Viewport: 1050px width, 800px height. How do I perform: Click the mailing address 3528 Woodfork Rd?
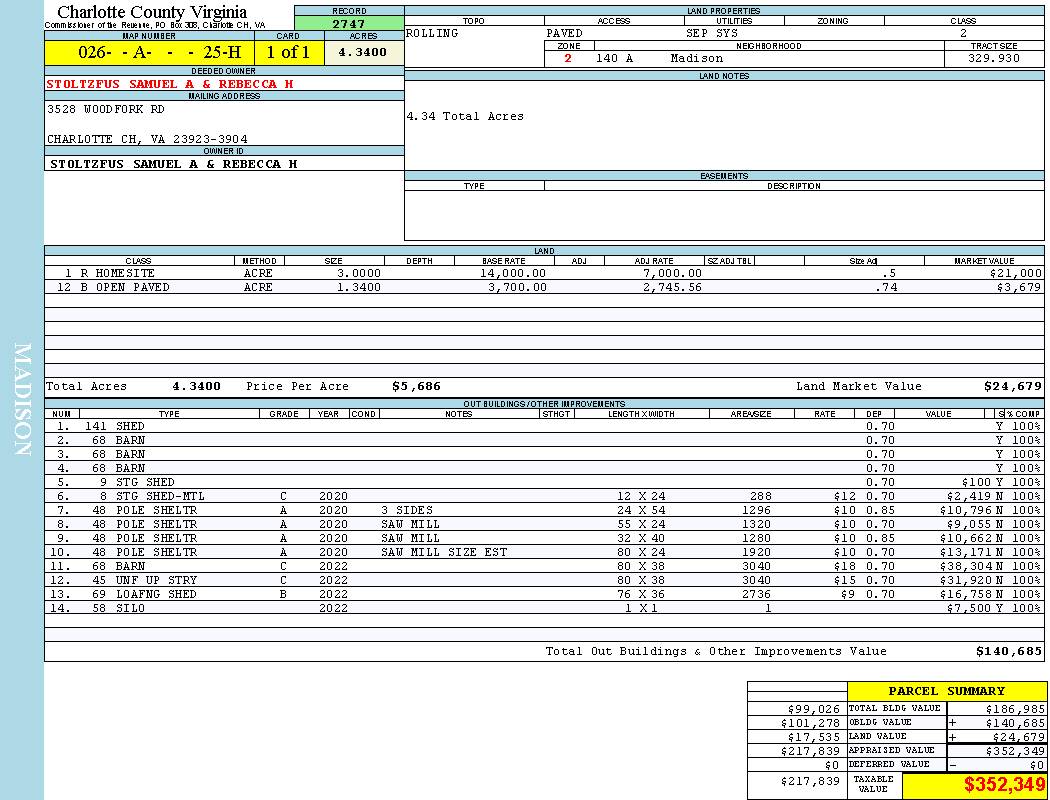coord(106,110)
